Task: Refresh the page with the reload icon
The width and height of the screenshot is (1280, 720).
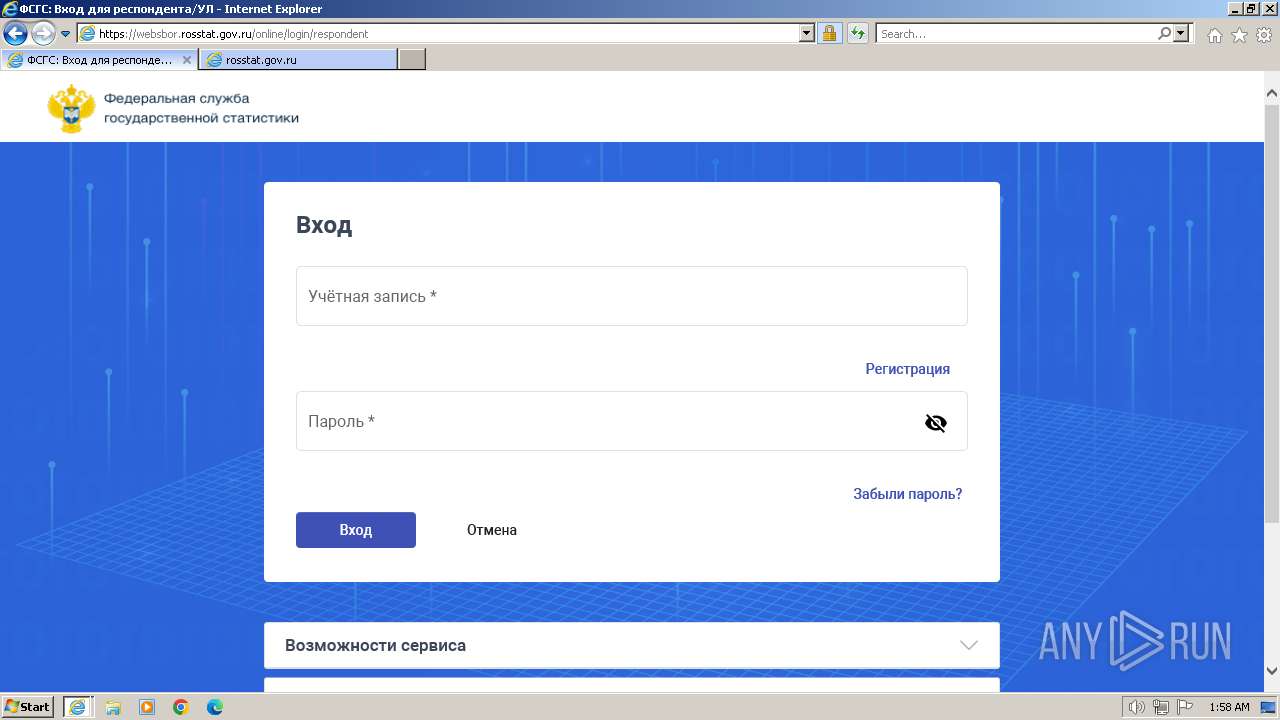Action: tap(857, 33)
